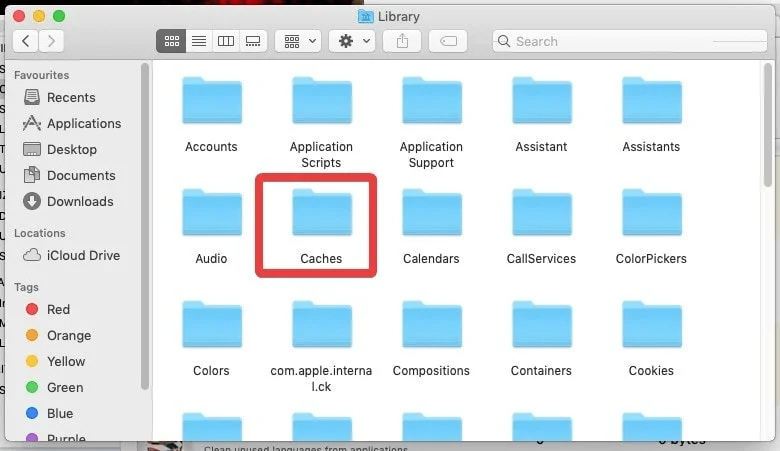The height and width of the screenshot is (451, 780).
Task: Open the group-by arrangement dropdown
Action: coord(297,41)
